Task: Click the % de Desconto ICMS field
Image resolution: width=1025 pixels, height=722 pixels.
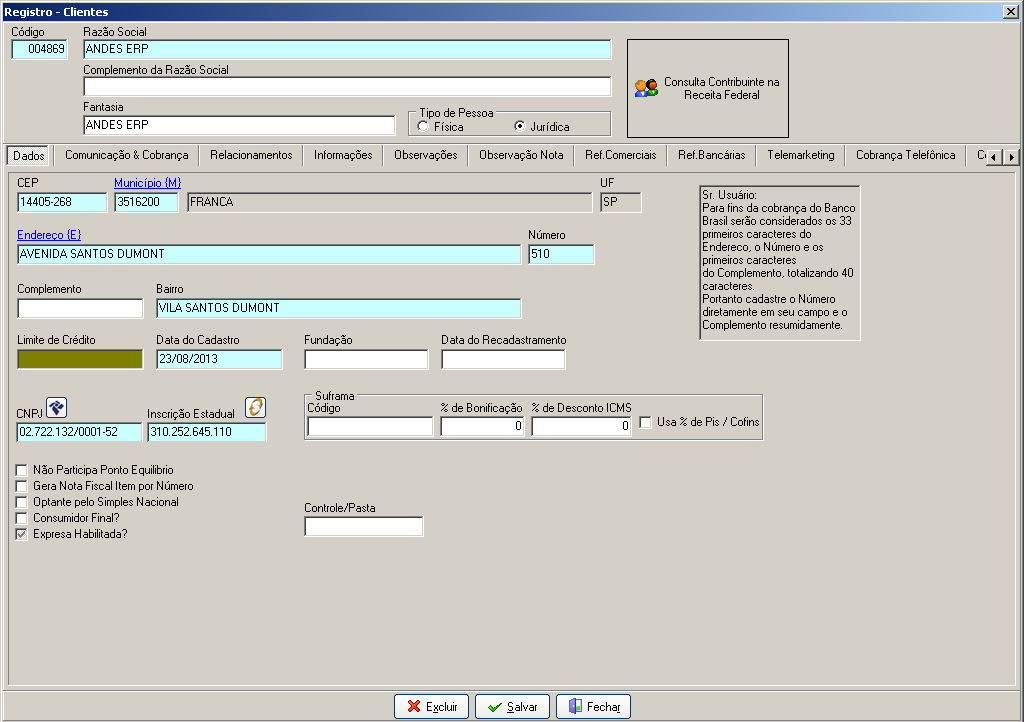Action: click(x=581, y=426)
